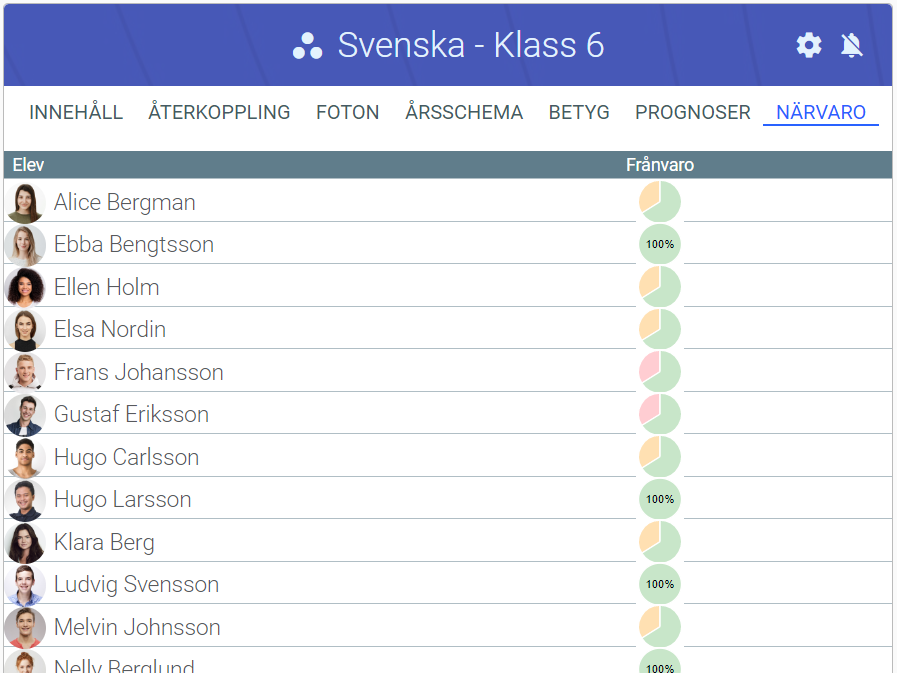This screenshot has height=673, width=897.
Task: Open the settings gear icon
Action: point(808,45)
